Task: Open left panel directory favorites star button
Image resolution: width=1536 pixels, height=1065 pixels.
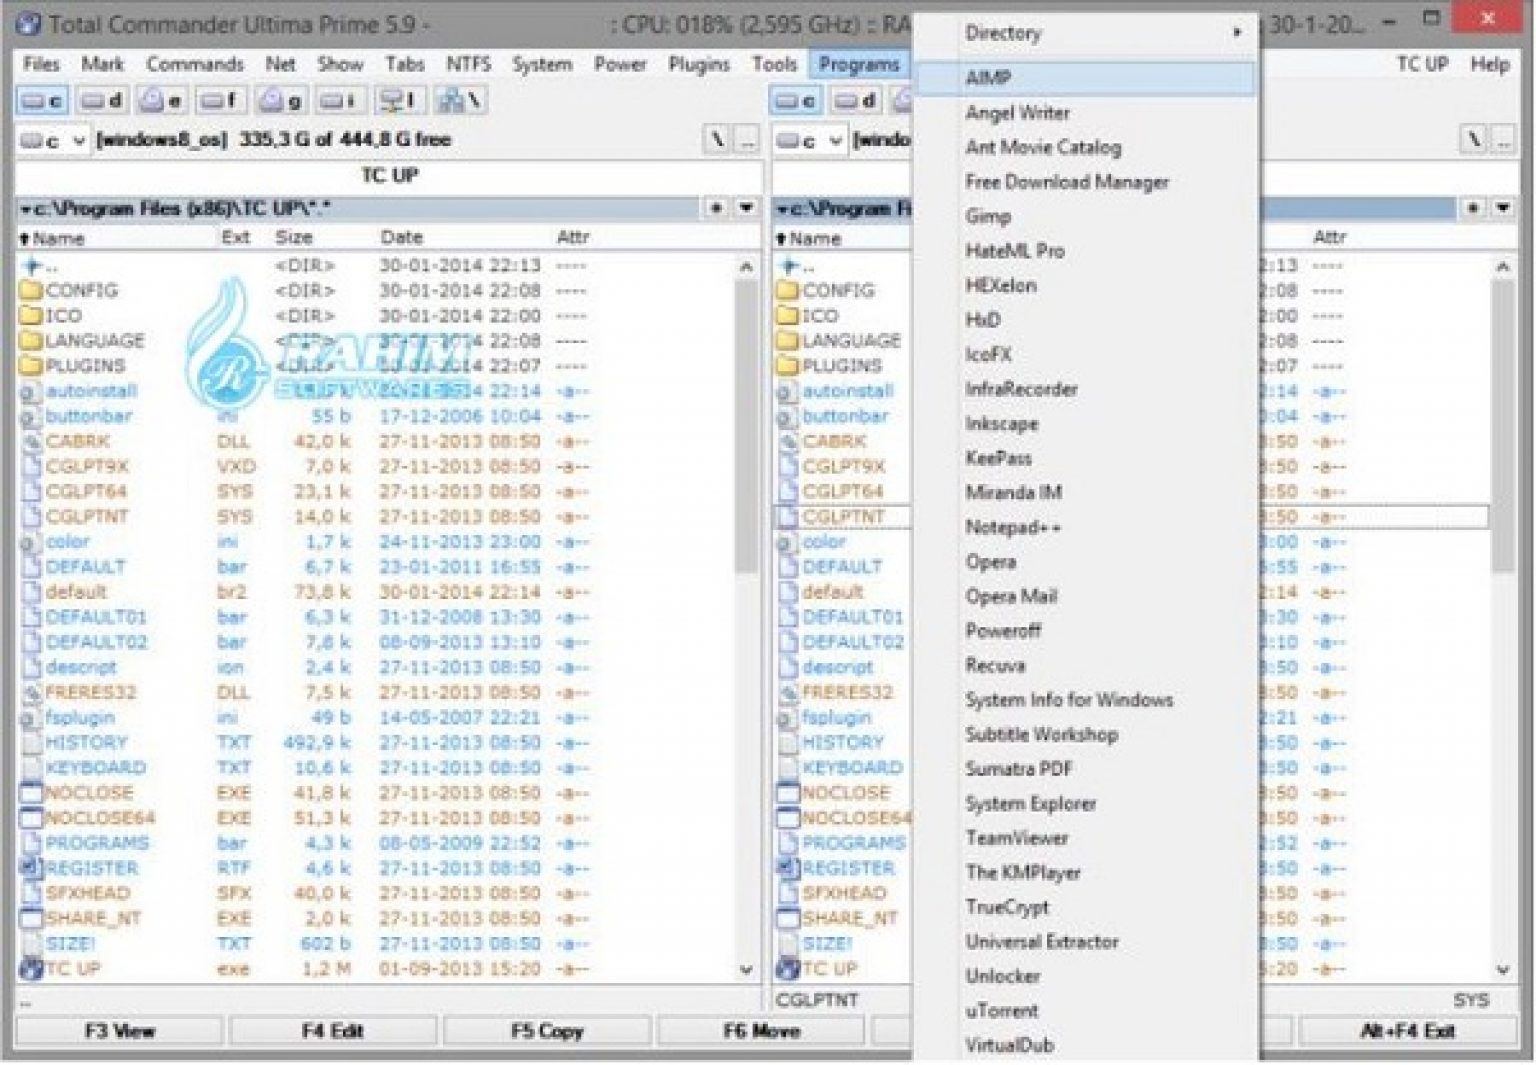Action: [x=716, y=208]
